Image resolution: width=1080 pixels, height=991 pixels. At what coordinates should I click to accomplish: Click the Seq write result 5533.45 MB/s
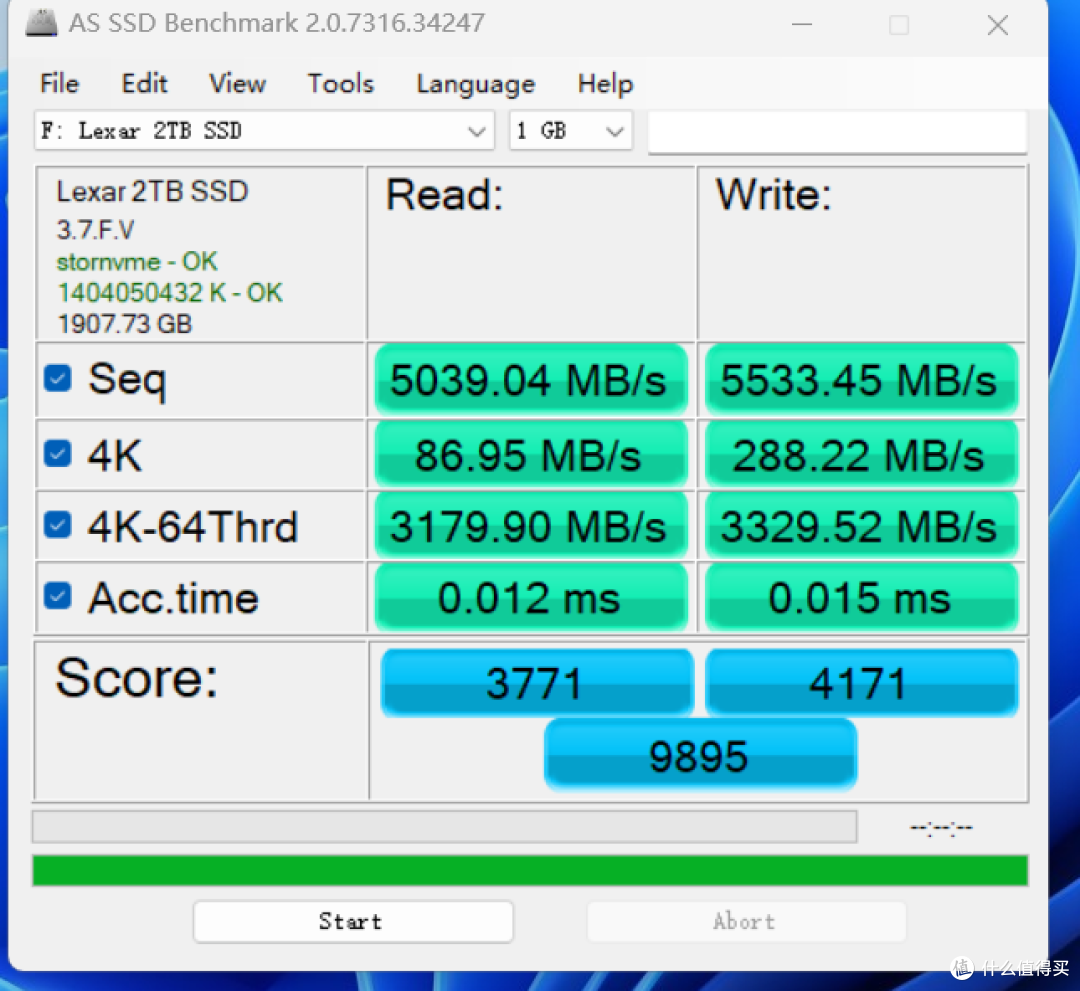click(x=861, y=380)
